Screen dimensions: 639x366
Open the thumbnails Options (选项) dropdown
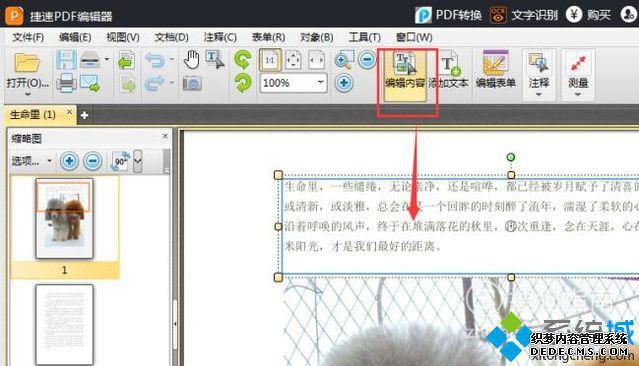pos(32,161)
